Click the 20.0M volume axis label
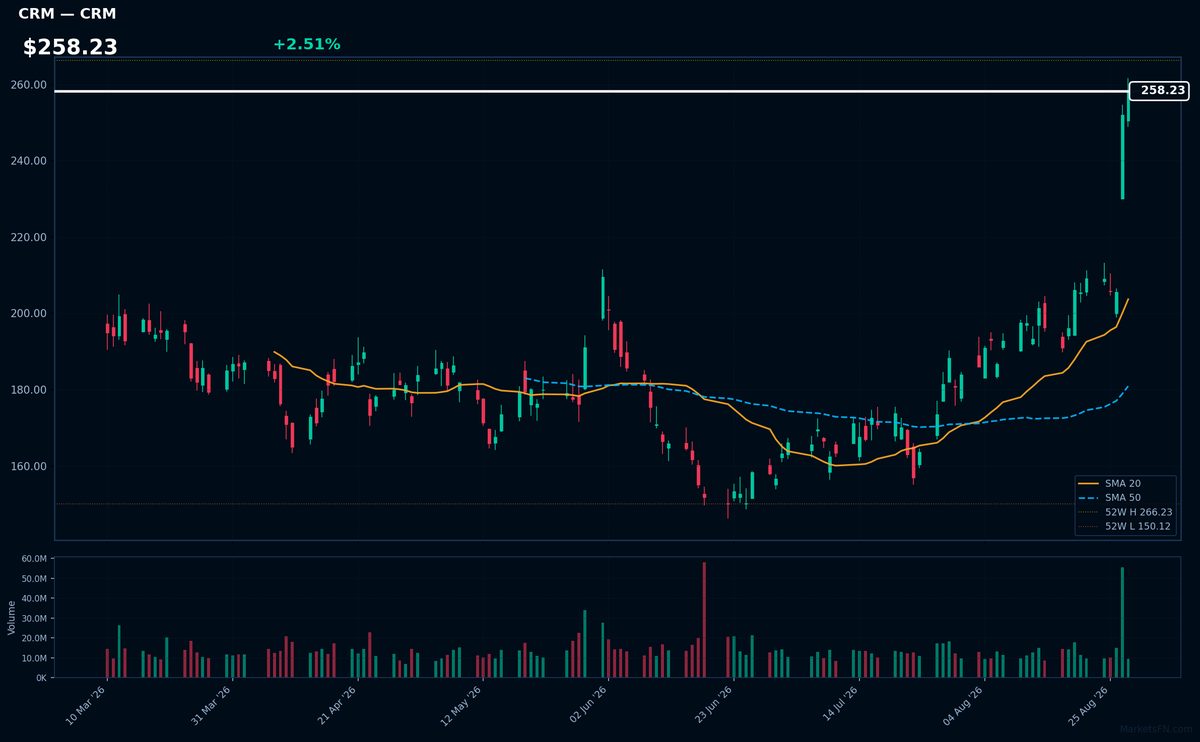 (34, 638)
